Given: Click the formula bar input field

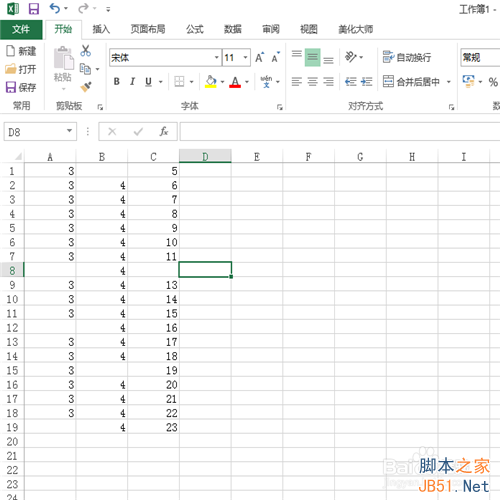Looking at the screenshot, I should pyautogui.click(x=340, y=132).
